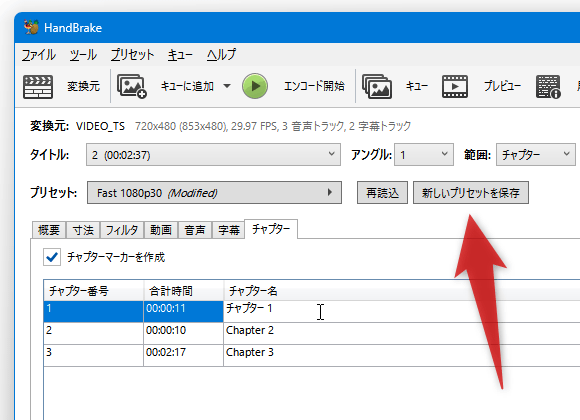Click エンコード開始 label
580x420 pixels.
(314, 86)
